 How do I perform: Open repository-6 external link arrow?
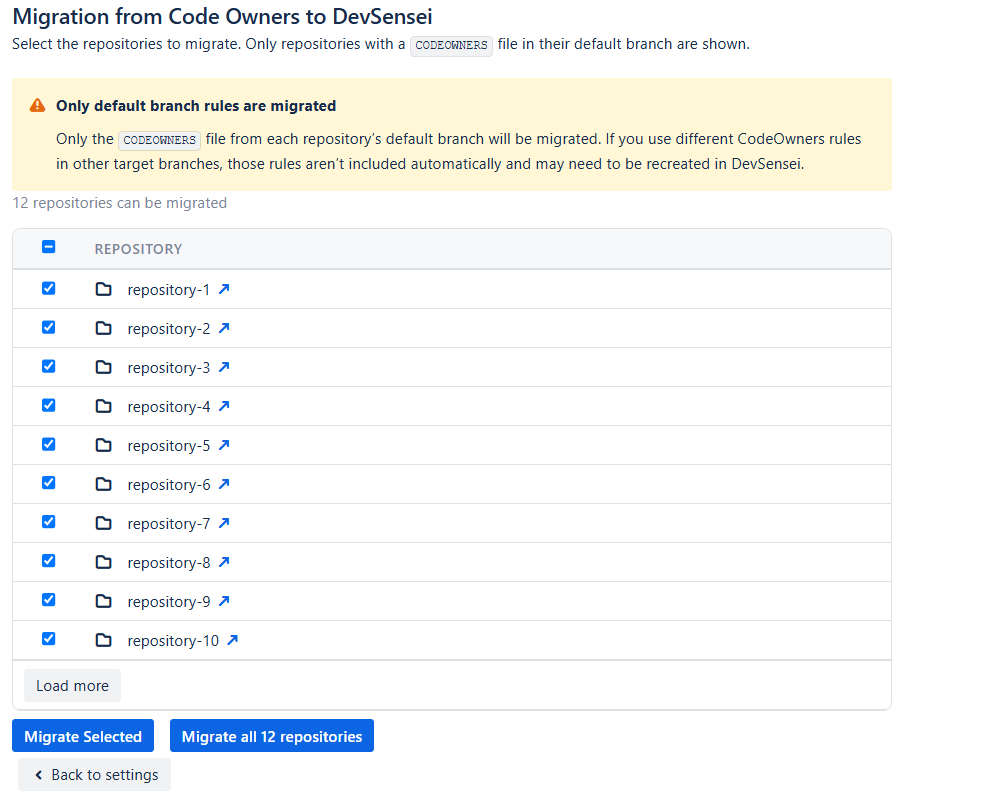[x=224, y=484]
